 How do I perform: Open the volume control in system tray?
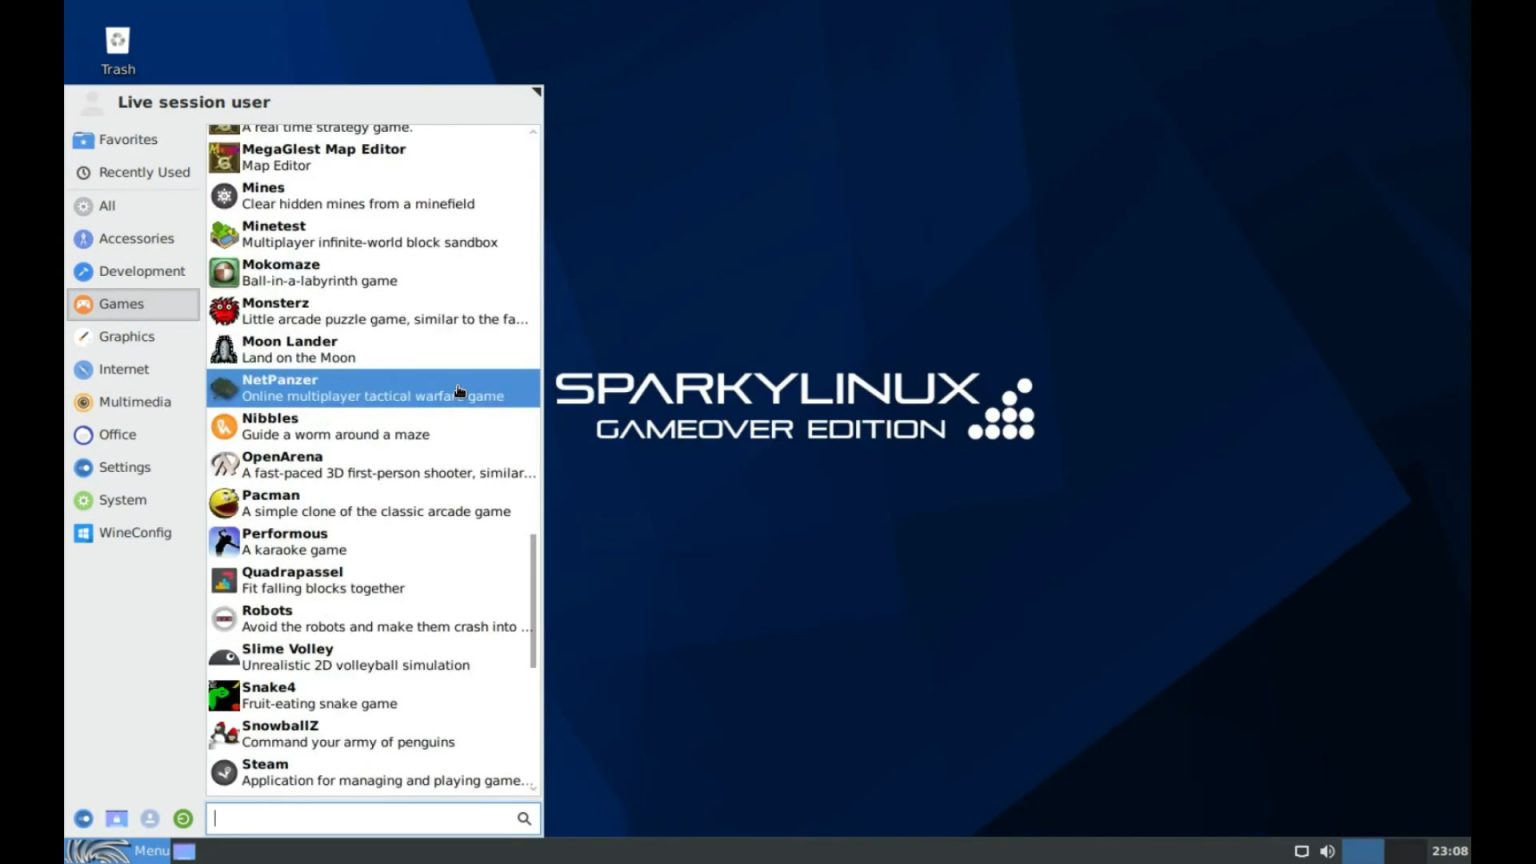1327,851
